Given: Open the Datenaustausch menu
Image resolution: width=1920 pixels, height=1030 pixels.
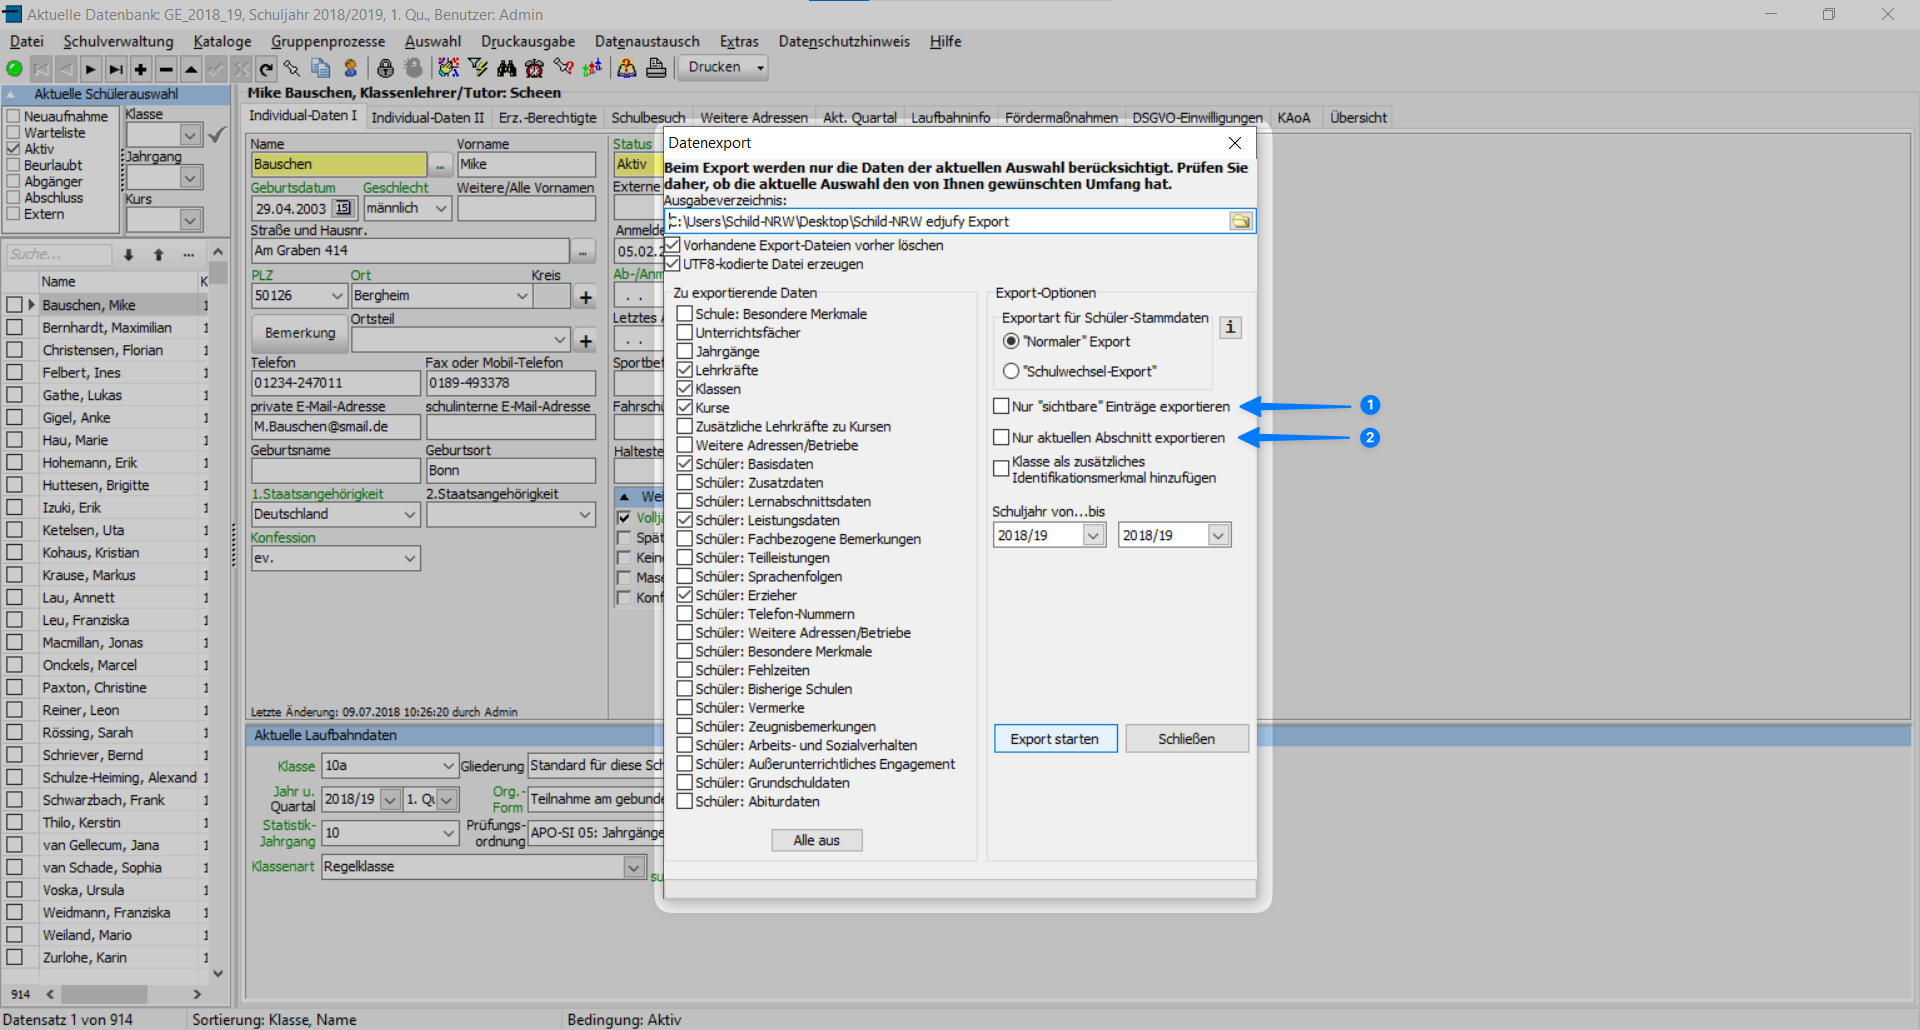Looking at the screenshot, I should click(x=646, y=41).
